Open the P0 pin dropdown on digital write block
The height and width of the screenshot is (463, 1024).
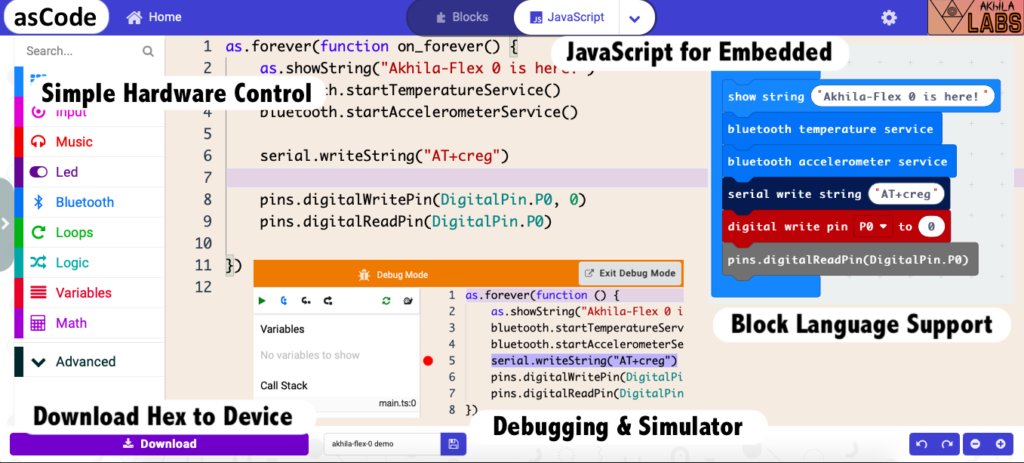[873, 227]
